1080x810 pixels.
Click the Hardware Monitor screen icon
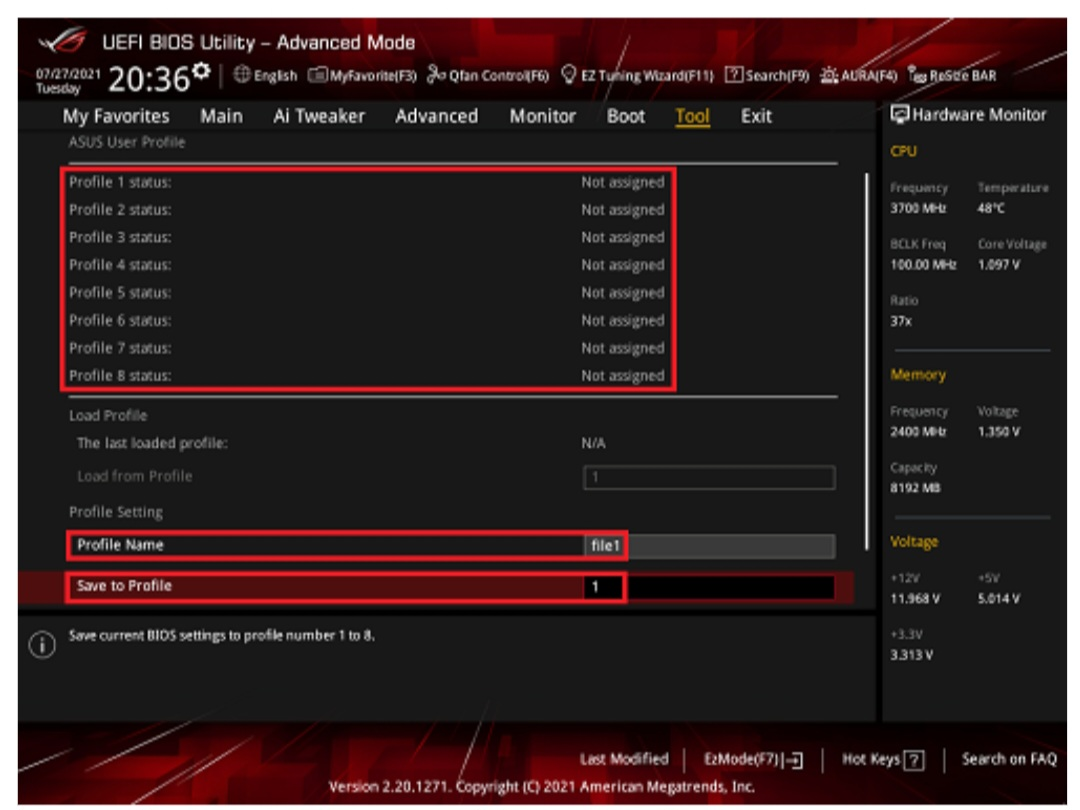pyautogui.click(x=899, y=114)
